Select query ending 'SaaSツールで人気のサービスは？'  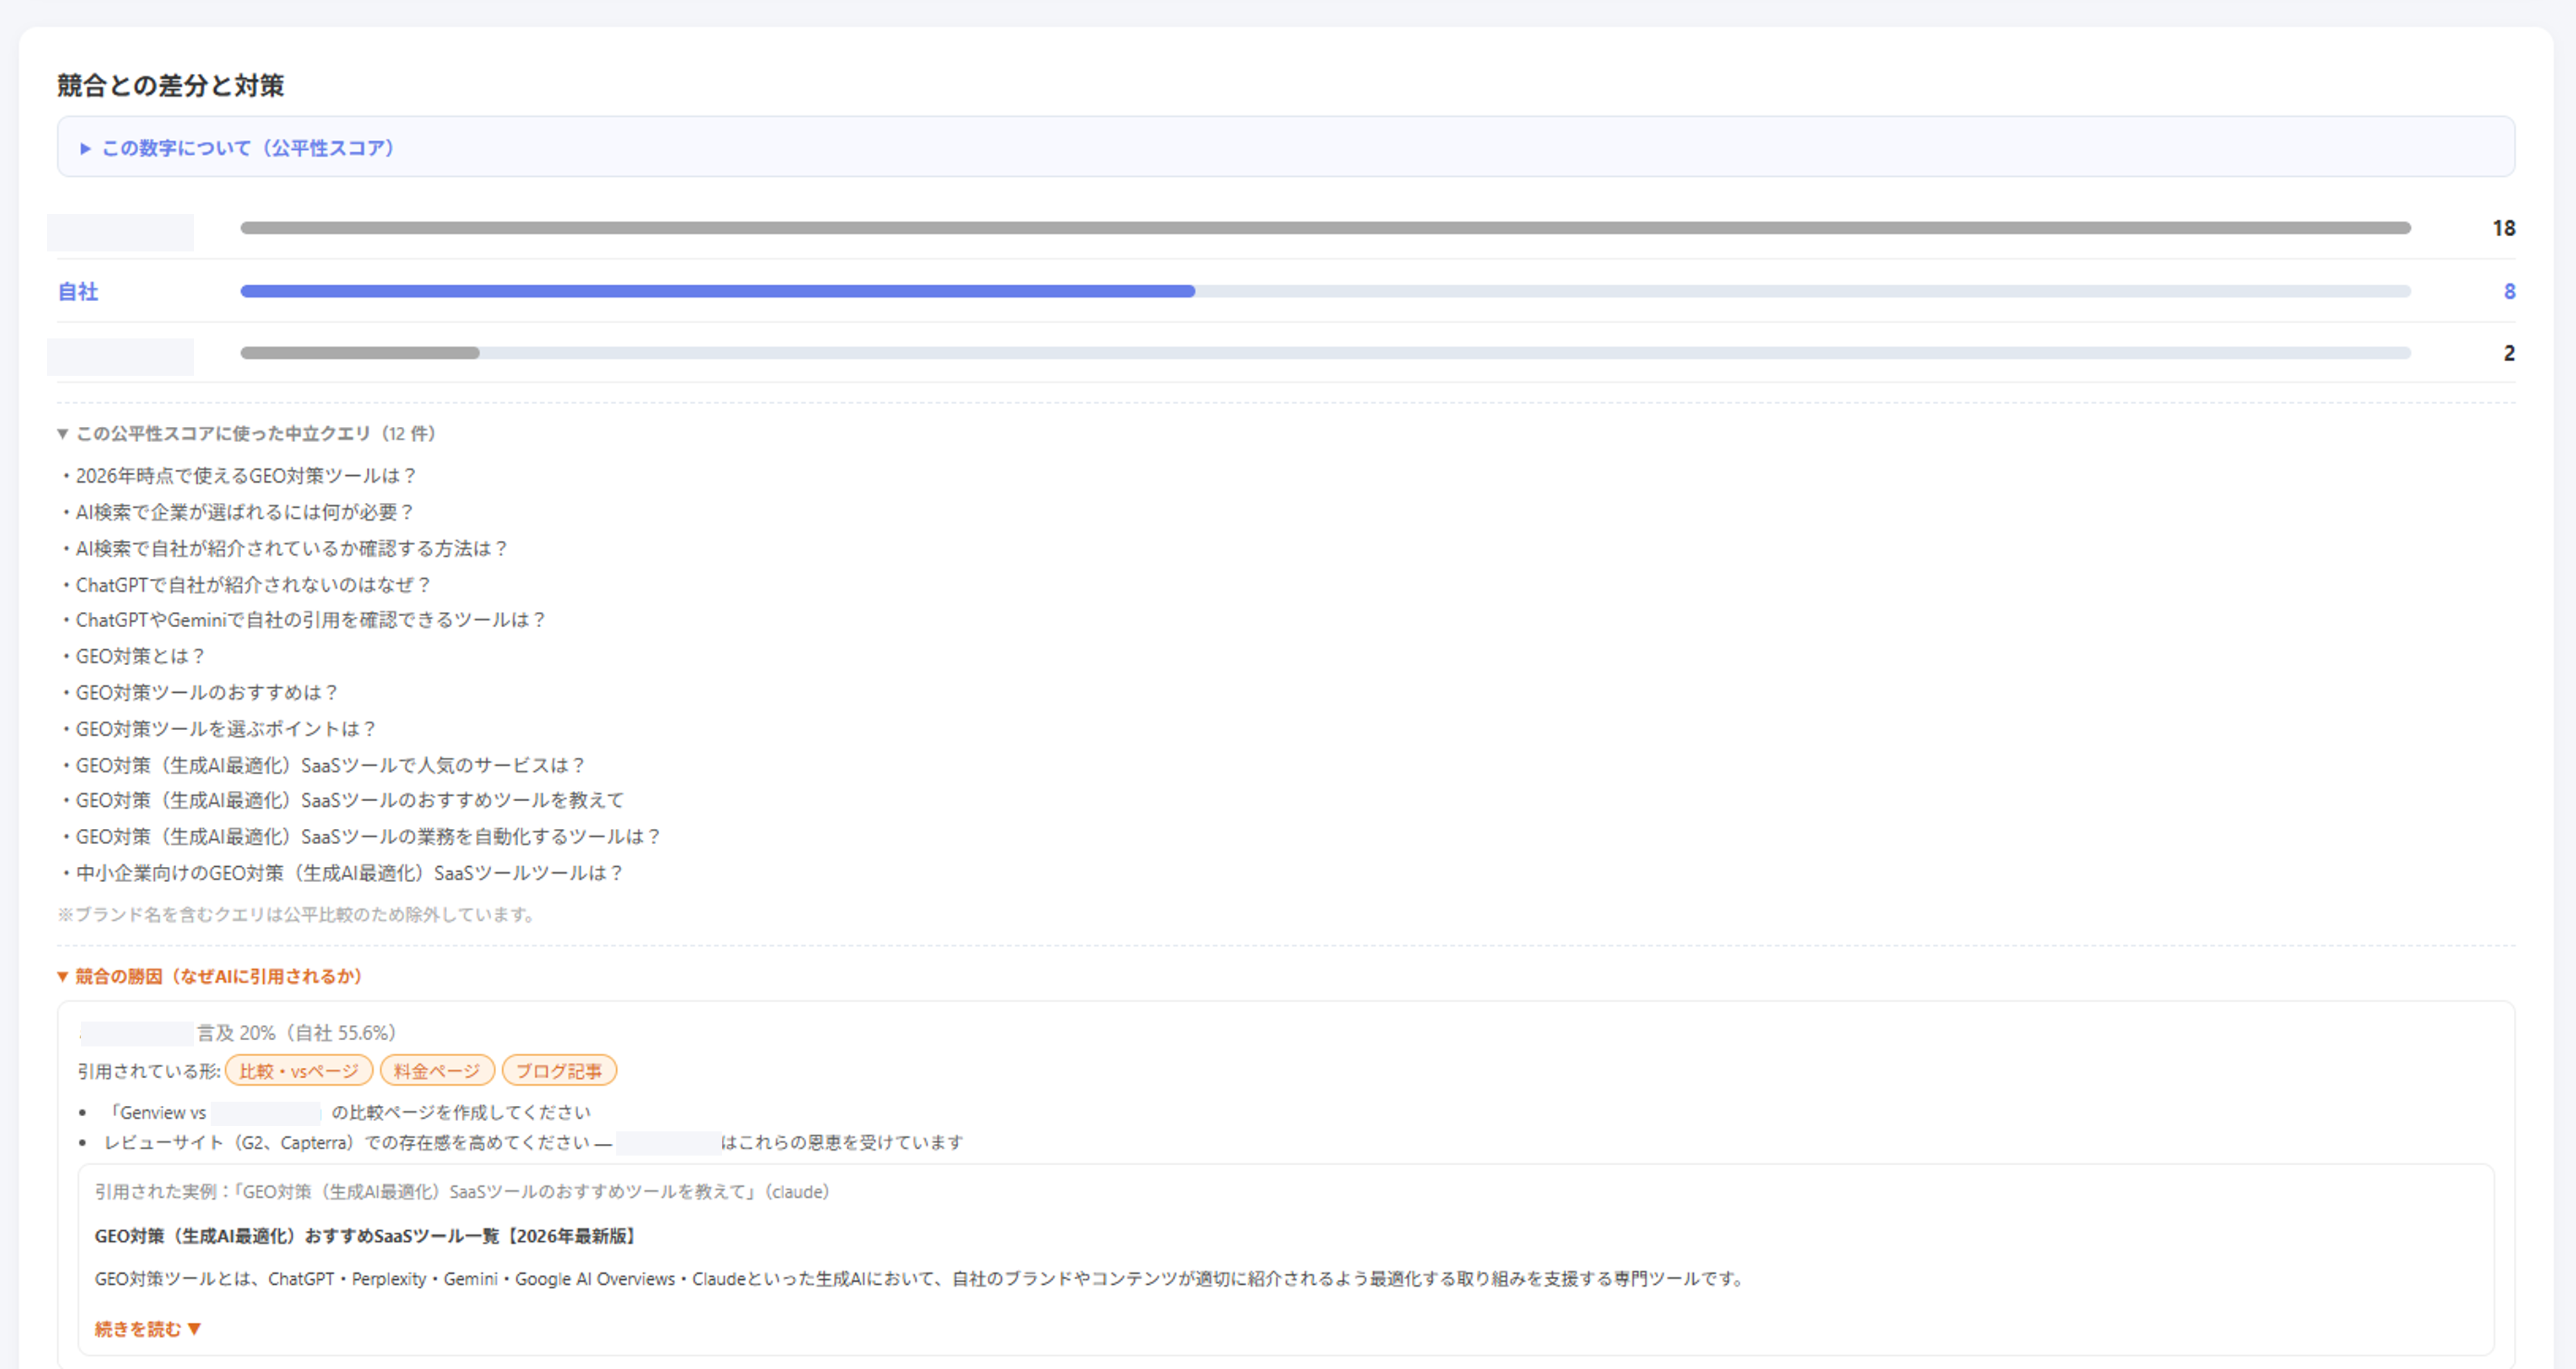[331, 765]
